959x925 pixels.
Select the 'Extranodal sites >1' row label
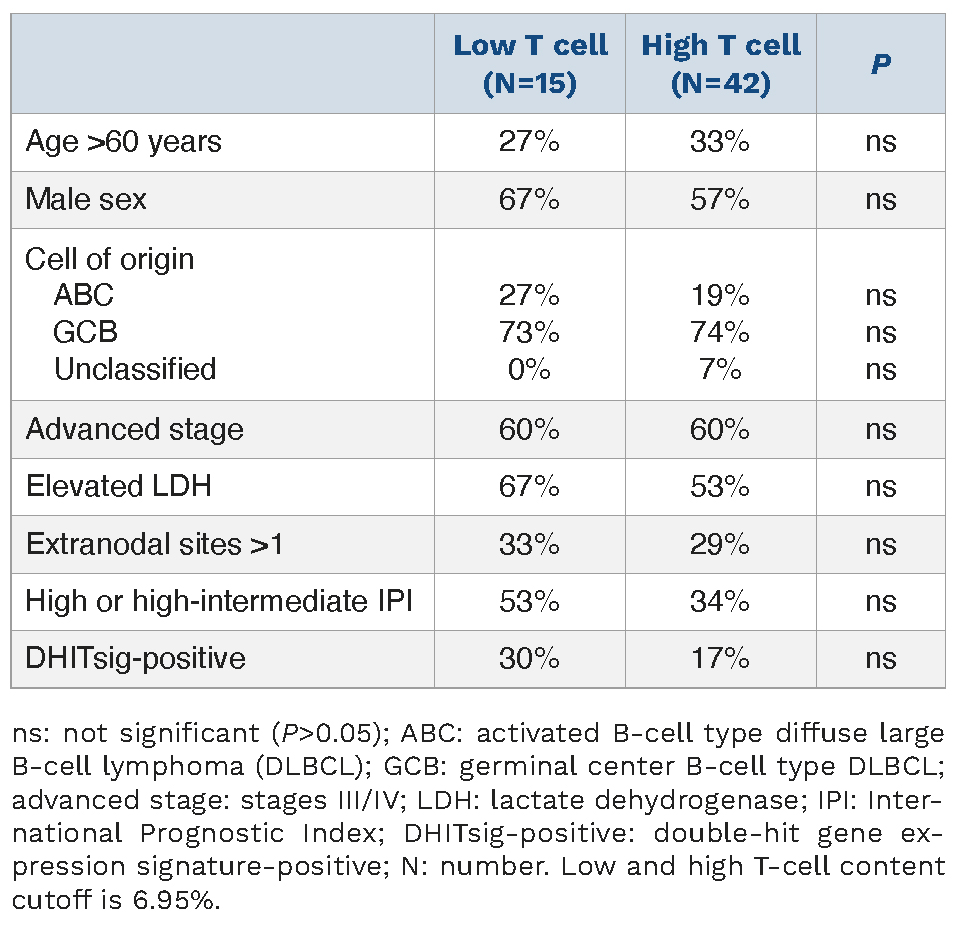click(x=155, y=544)
